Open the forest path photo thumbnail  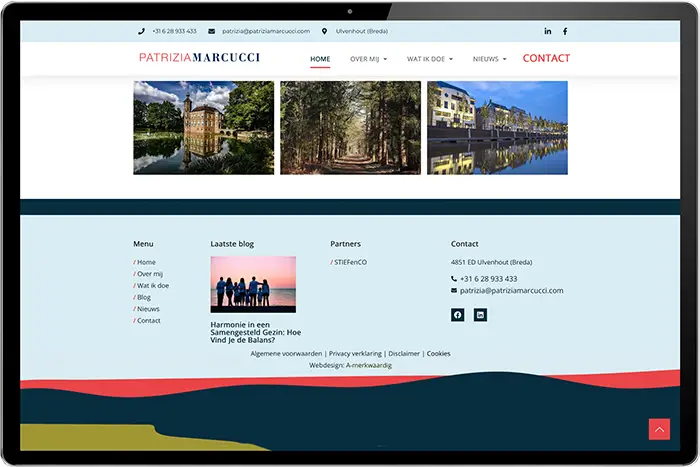point(350,128)
